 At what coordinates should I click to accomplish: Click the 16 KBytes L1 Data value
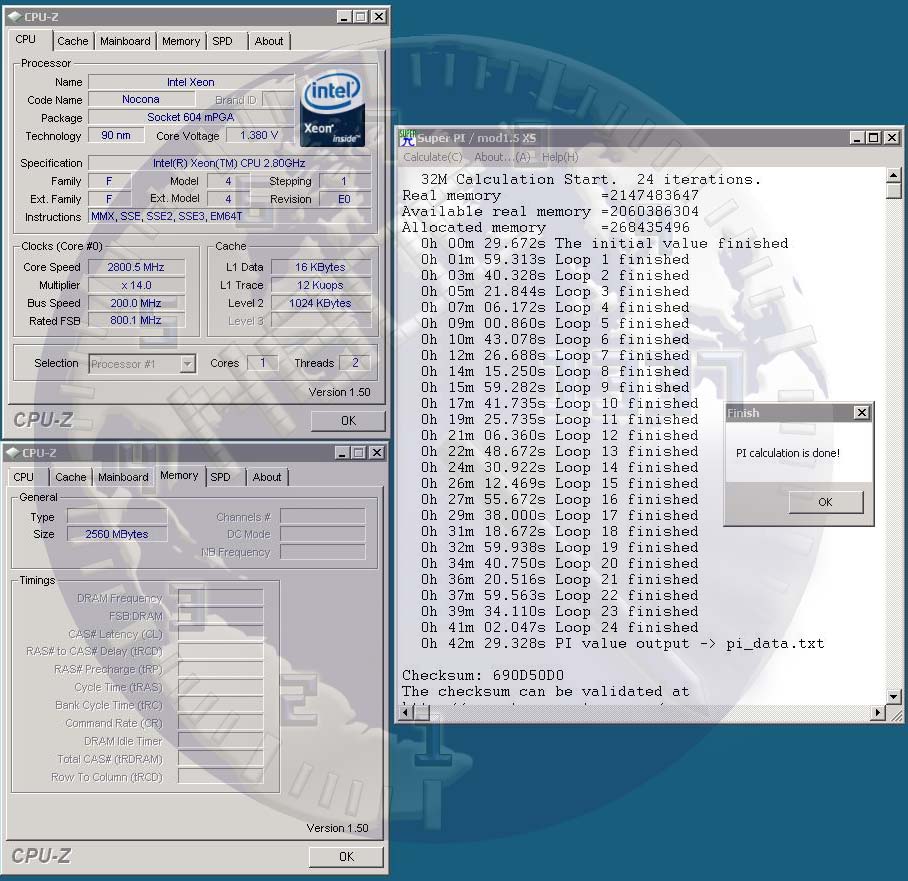click(x=320, y=267)
